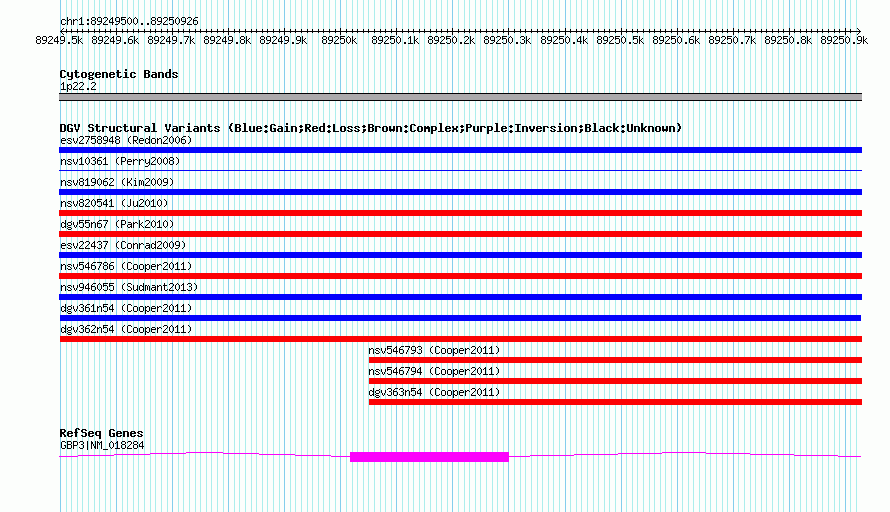This screenshot has height=512, width=890.
Task: Click the 89250.7k ruler tick label
Action: 732,40
